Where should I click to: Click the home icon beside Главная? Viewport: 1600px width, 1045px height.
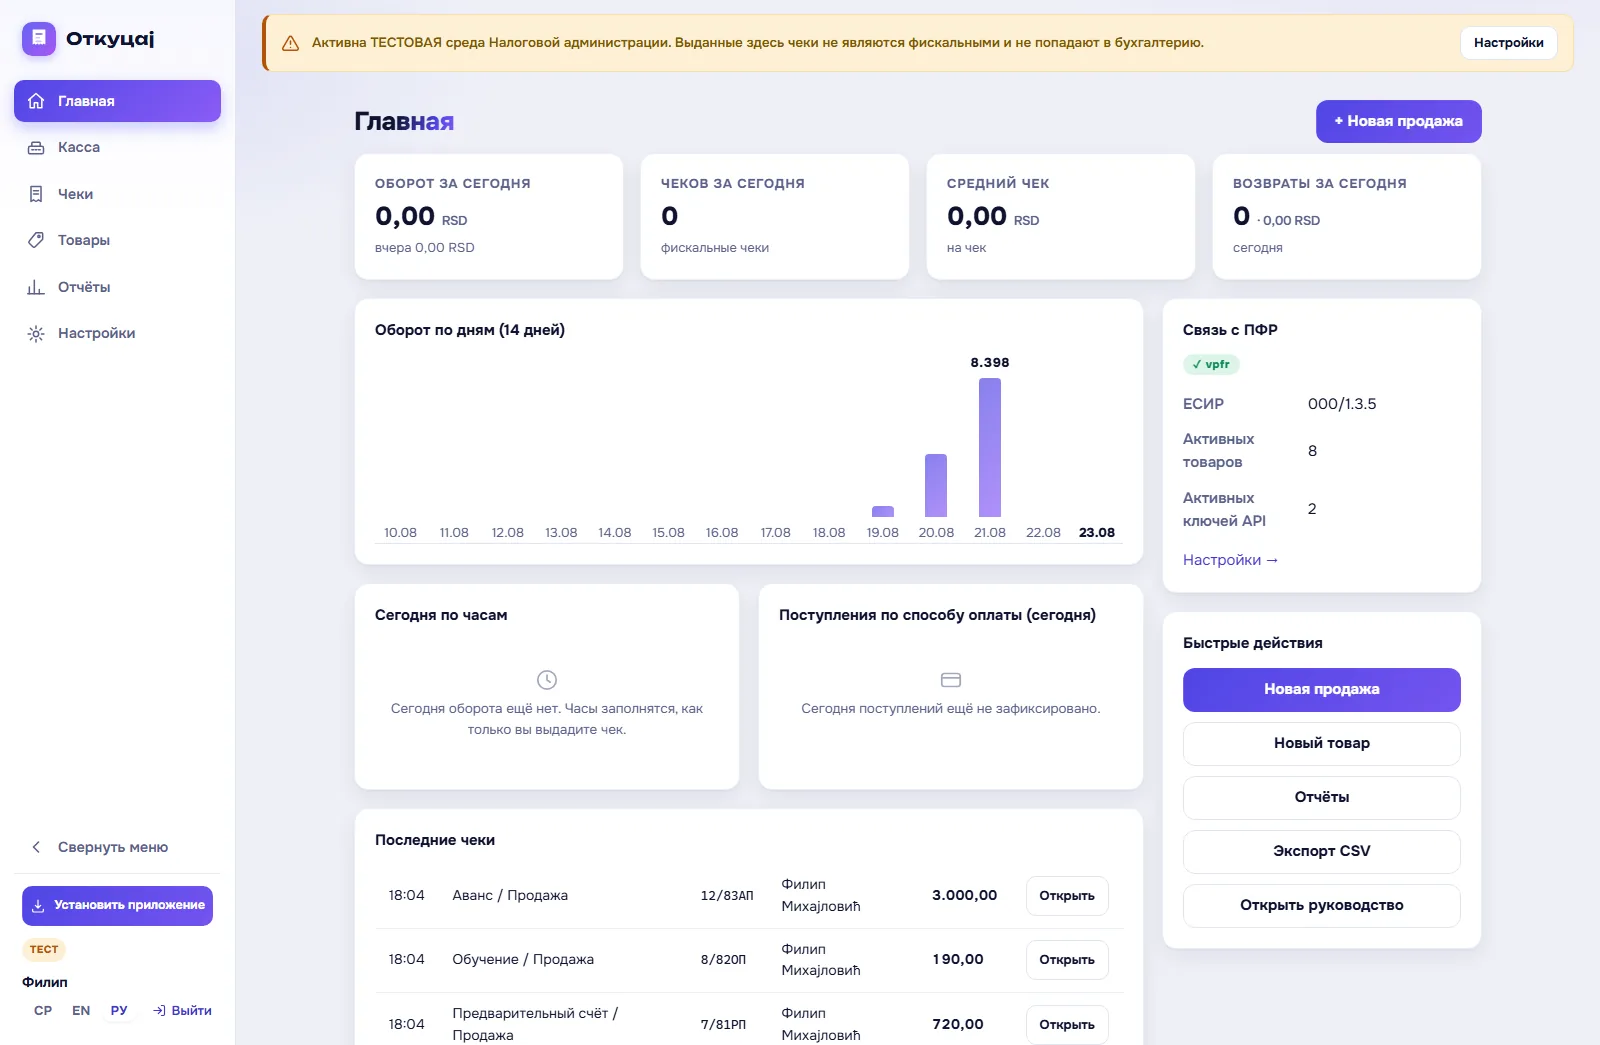[x=36, y=101]
